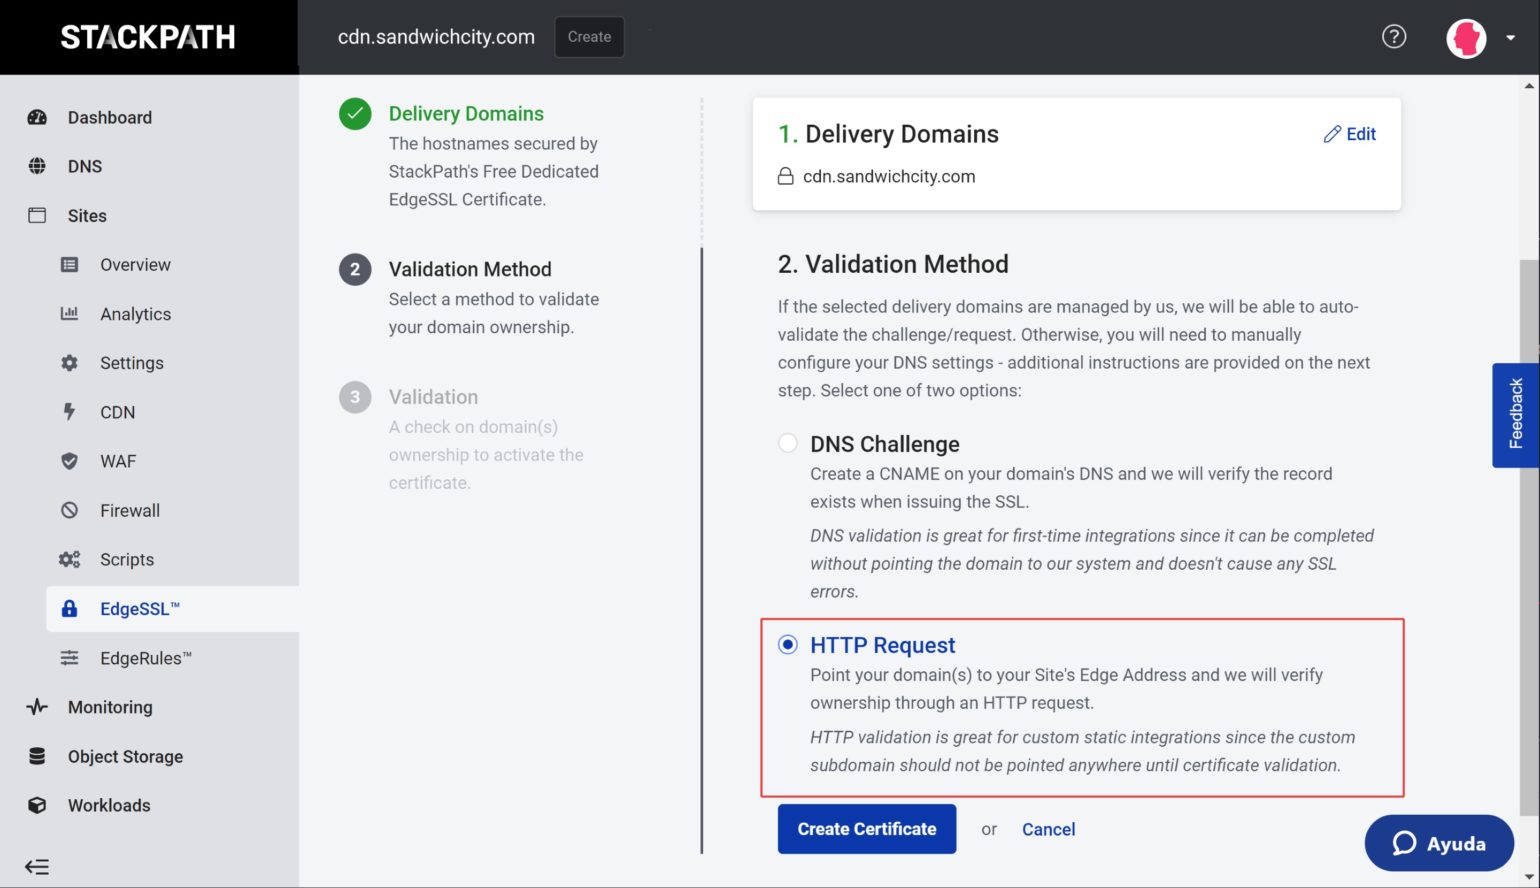
Task: Click the Sites window icon
Action: tap(37, 215)
